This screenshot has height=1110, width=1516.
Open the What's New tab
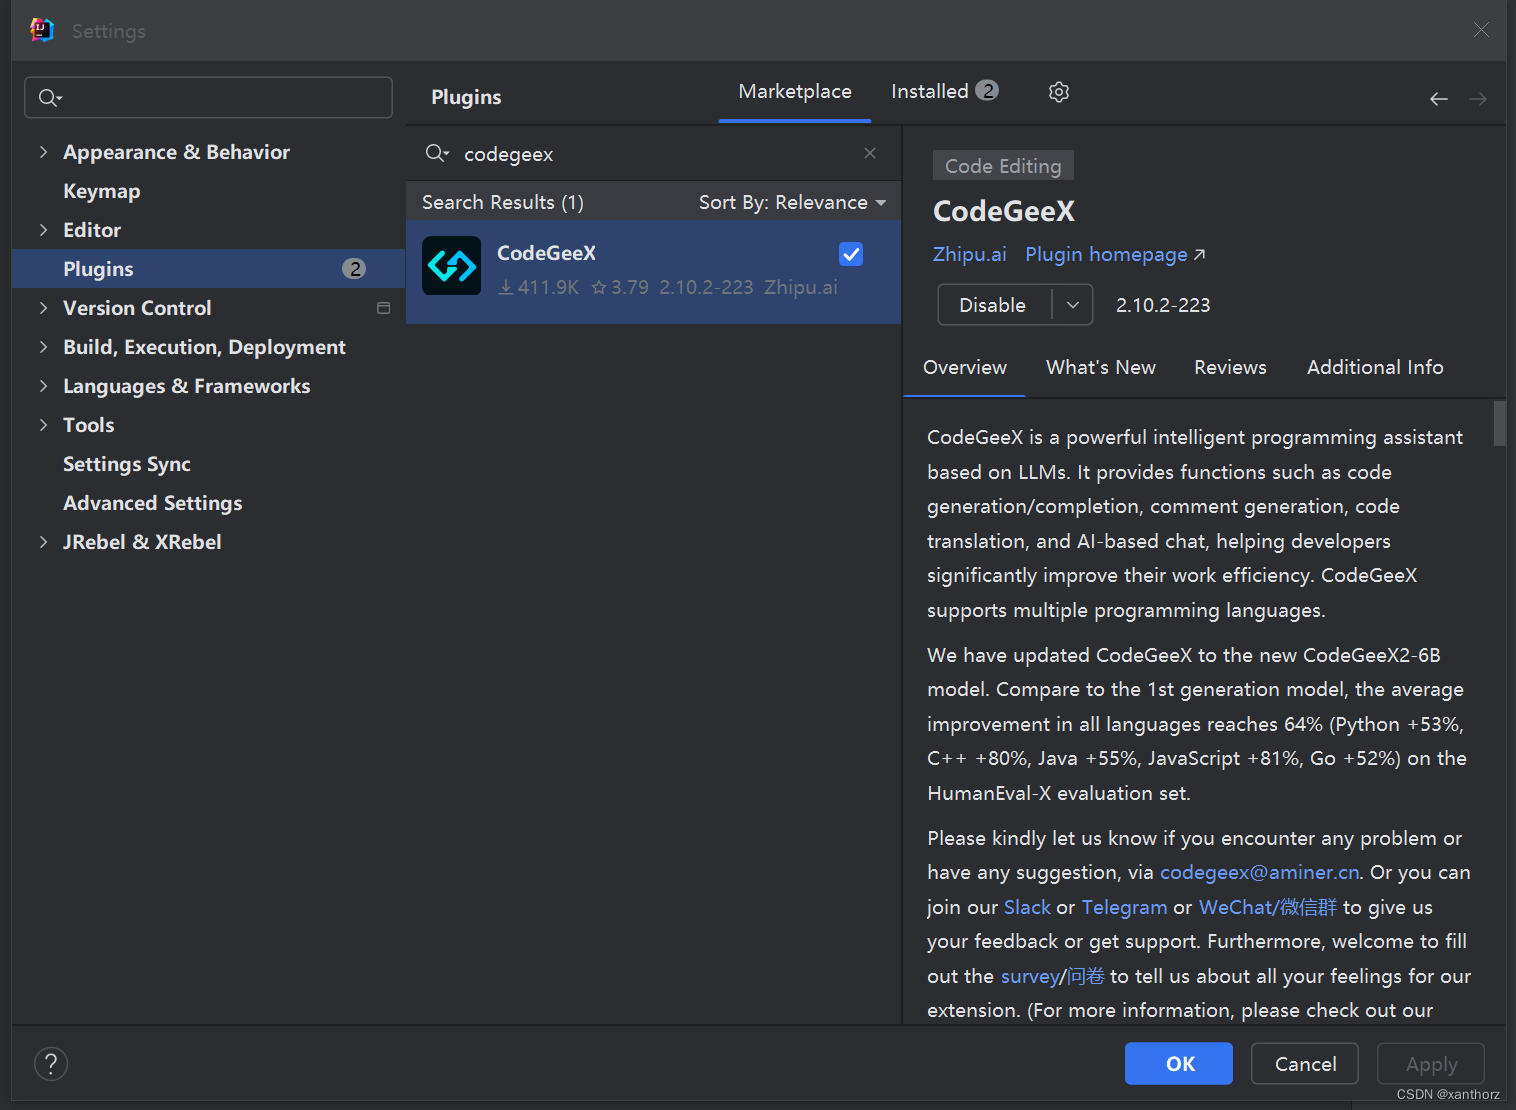tap(1101, 367)
